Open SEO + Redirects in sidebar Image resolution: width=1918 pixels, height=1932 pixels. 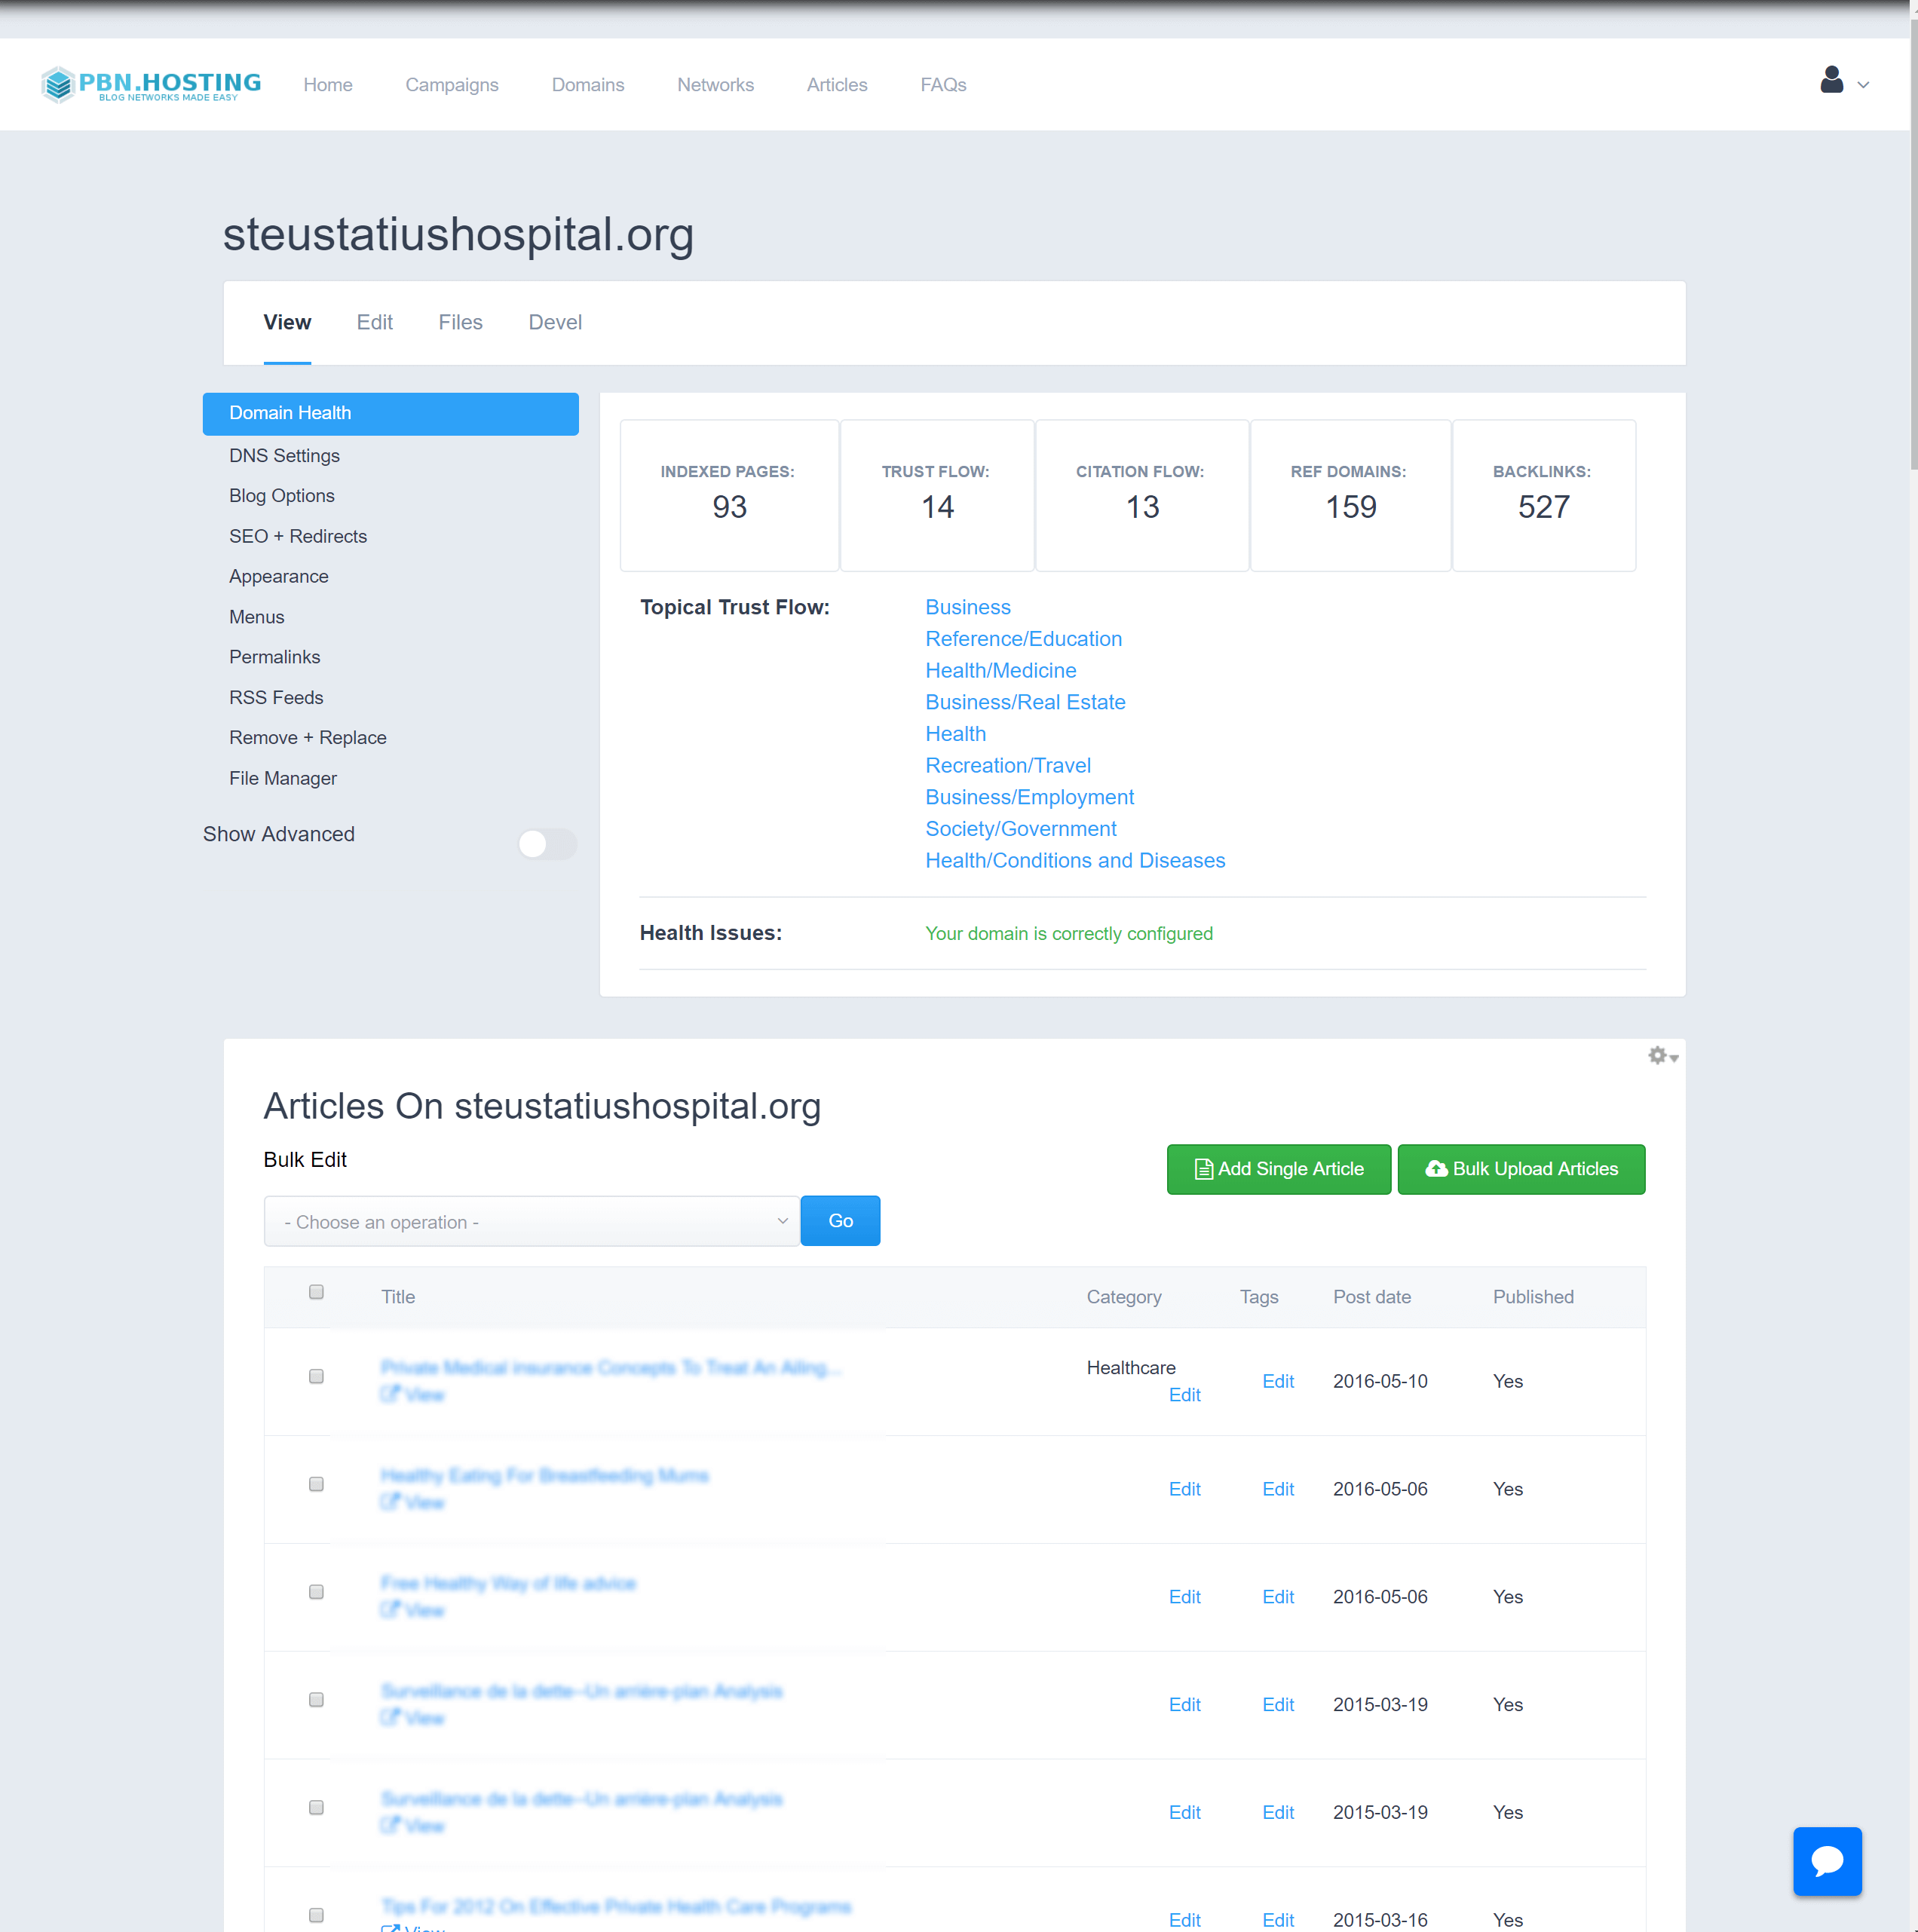[x=298, y=537]
